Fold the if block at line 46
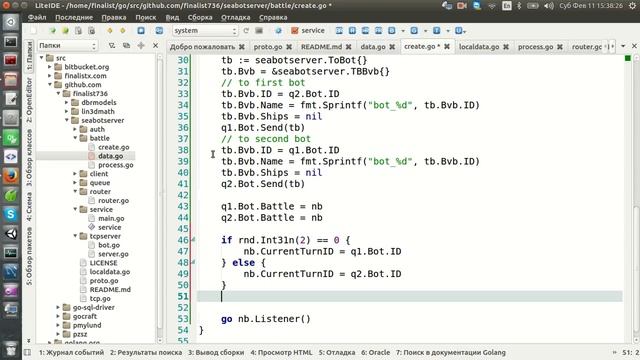 click(x=193, y=240)
